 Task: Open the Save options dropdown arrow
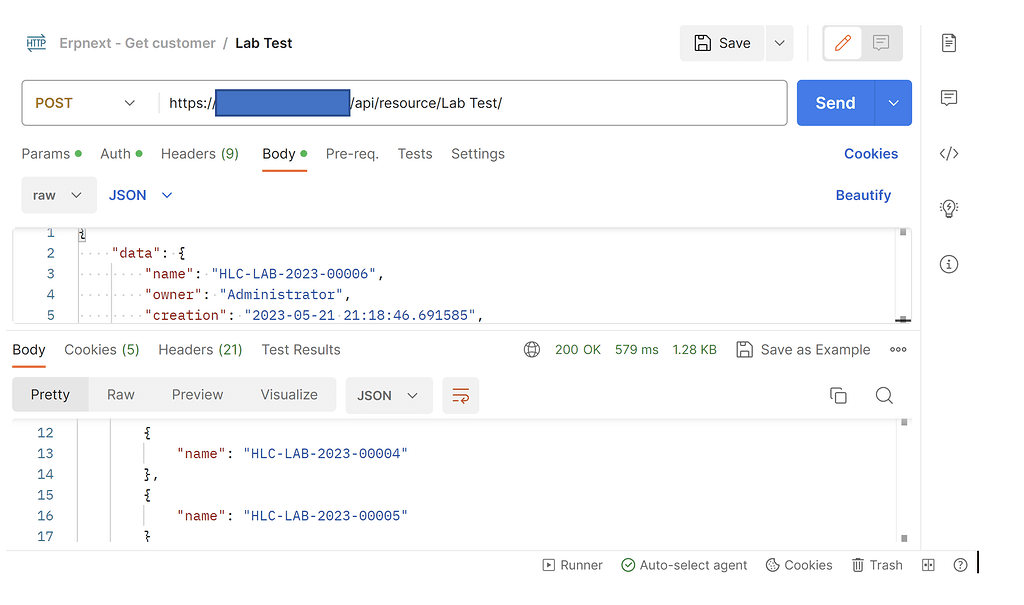point(779,43)
